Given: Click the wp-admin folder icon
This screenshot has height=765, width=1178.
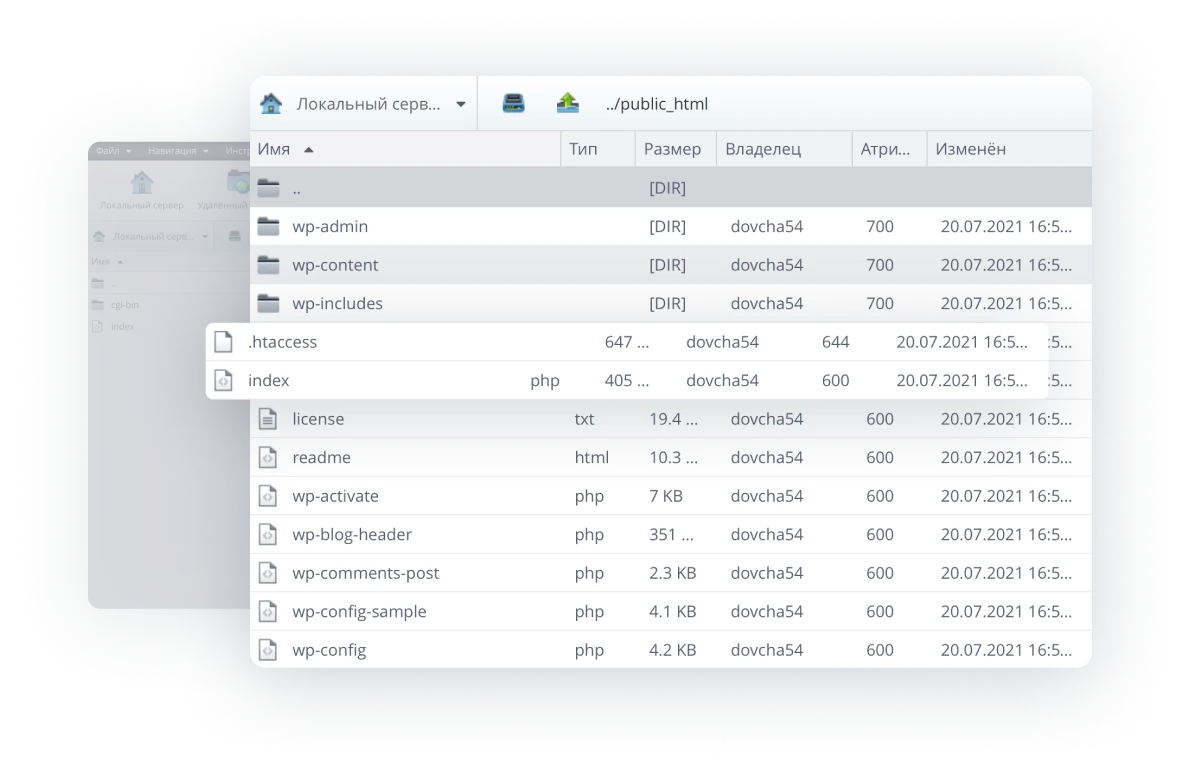Looking at the screenshot, I should [268, 226].
